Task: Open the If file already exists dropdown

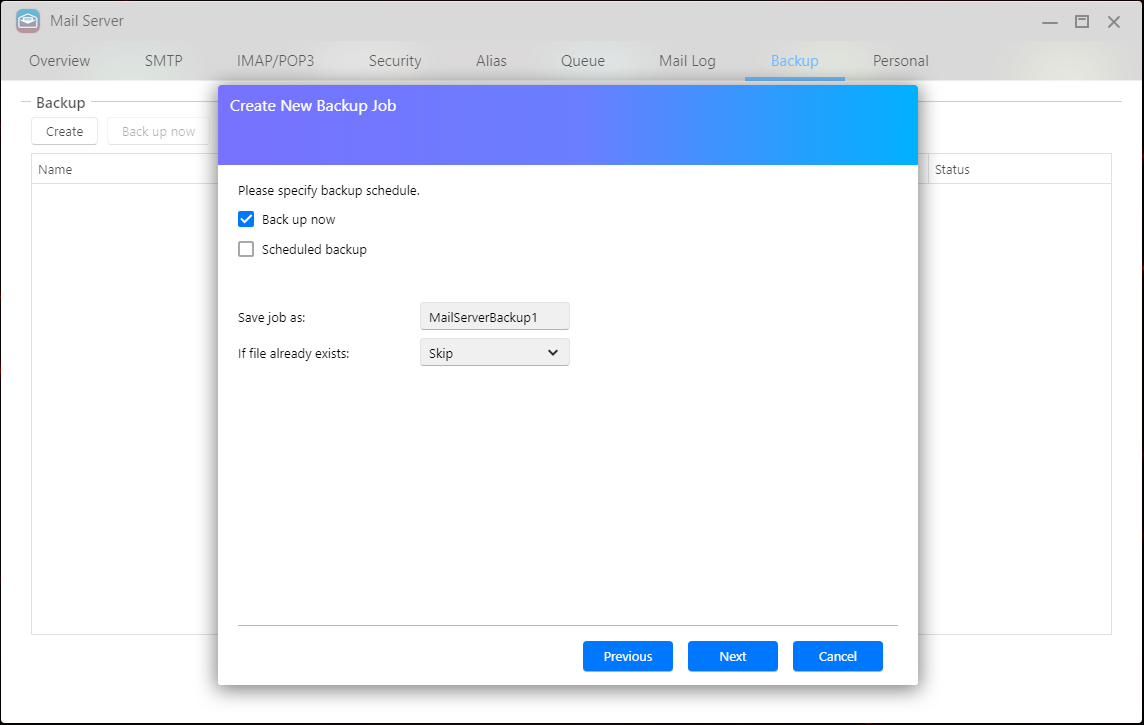Action: point(494,353)
